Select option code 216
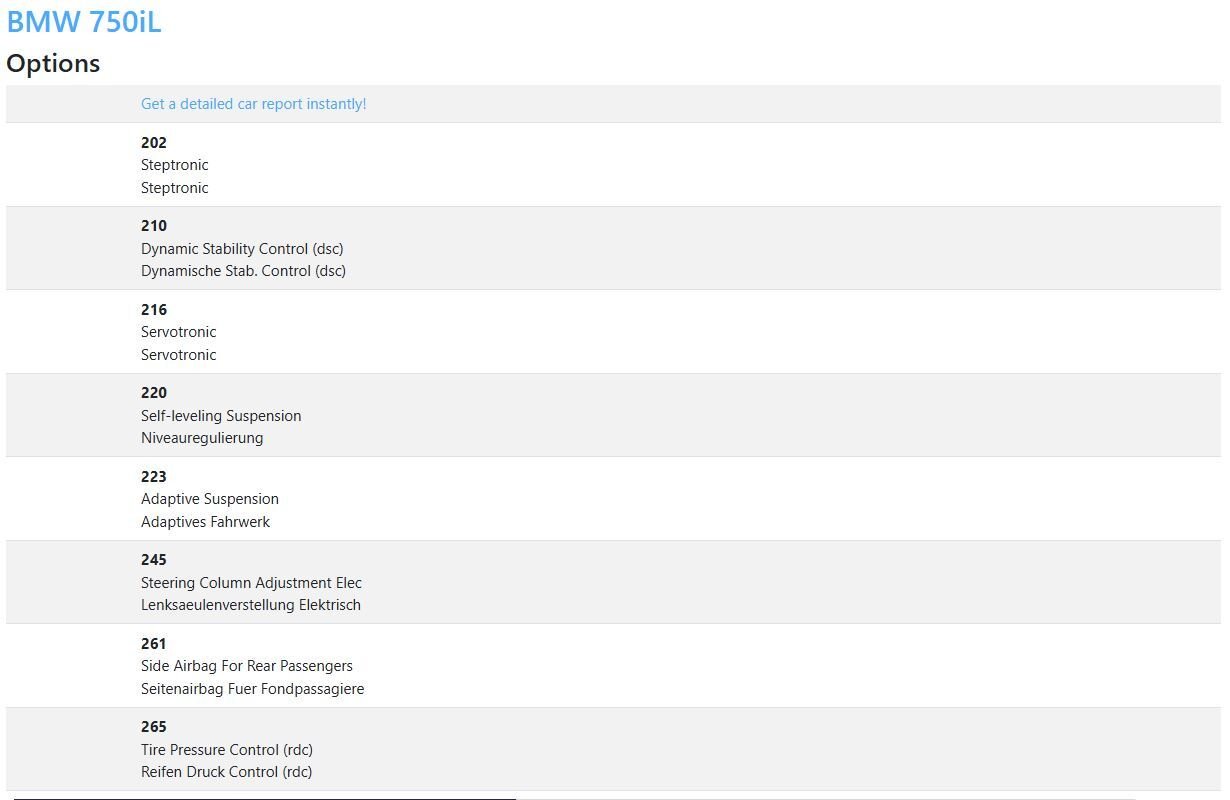This screenshot has height=800, width=1230. pos(154,310)
